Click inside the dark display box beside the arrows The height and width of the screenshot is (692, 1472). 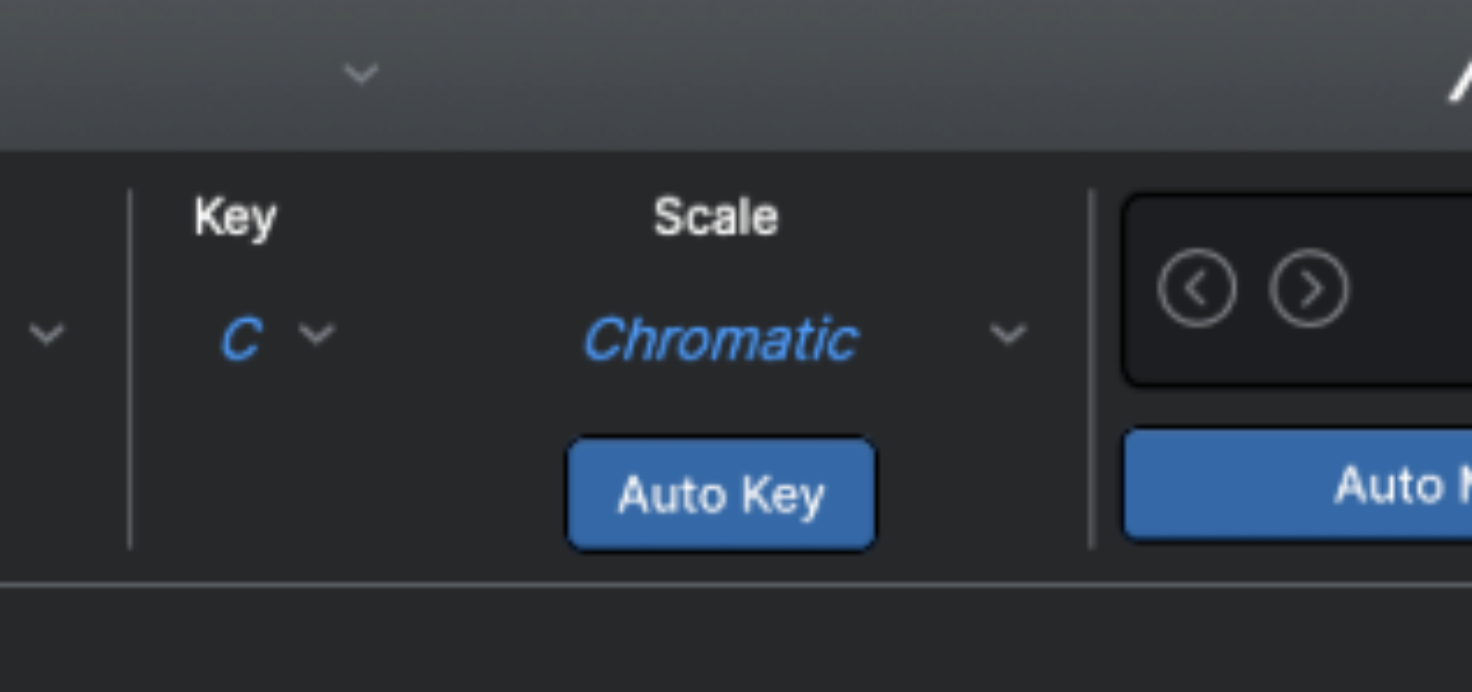click(1410, 290)
